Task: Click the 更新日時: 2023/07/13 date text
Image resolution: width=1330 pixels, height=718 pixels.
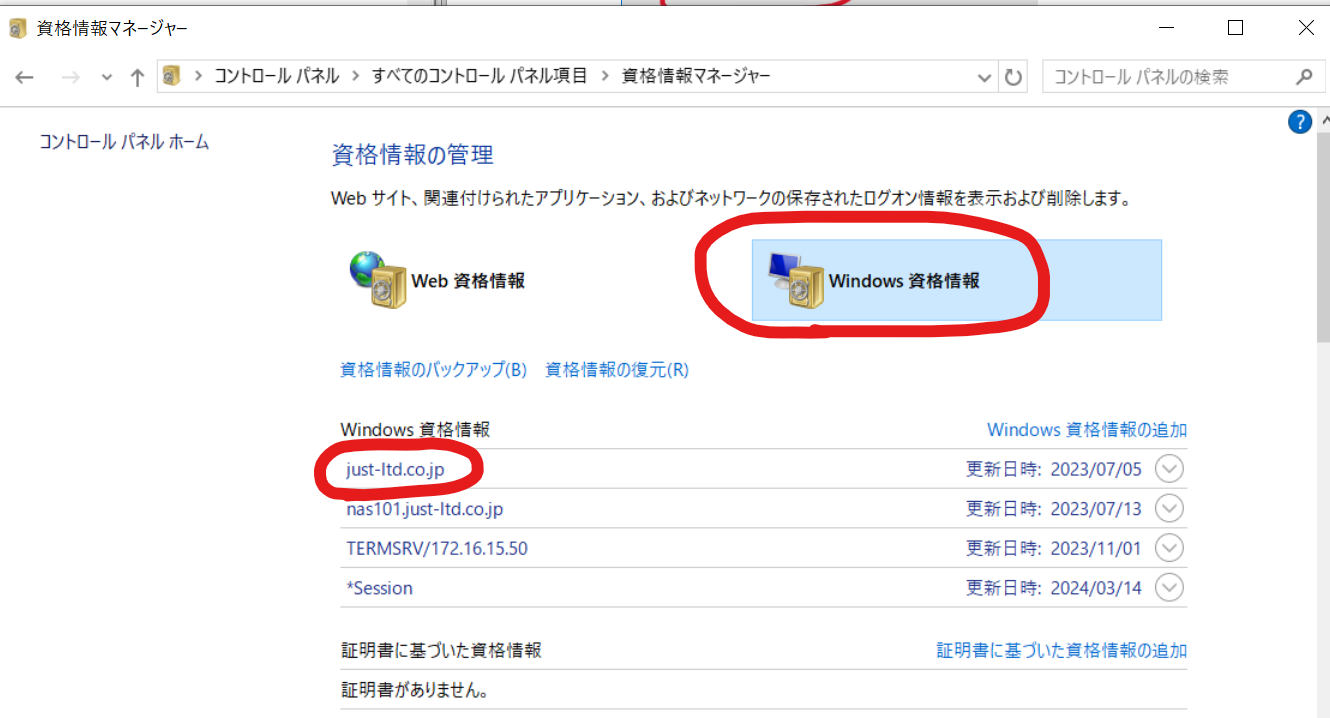Action: [1053, 509]
